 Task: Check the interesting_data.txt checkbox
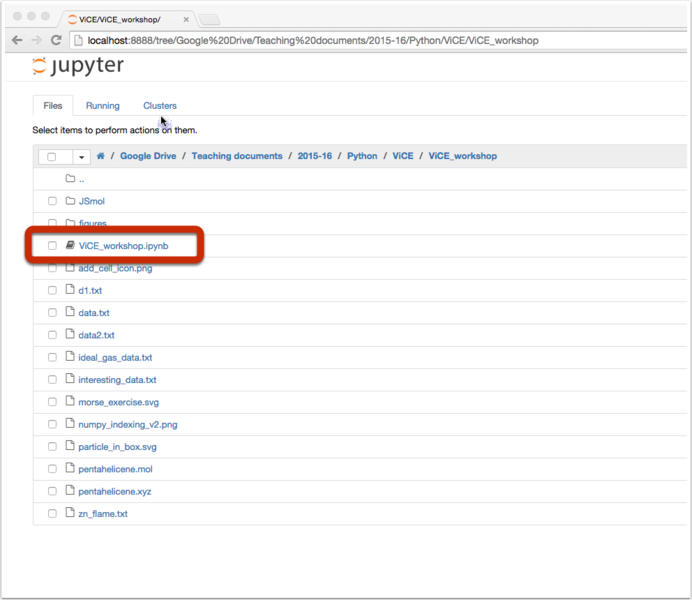click(x=52, y=380)
